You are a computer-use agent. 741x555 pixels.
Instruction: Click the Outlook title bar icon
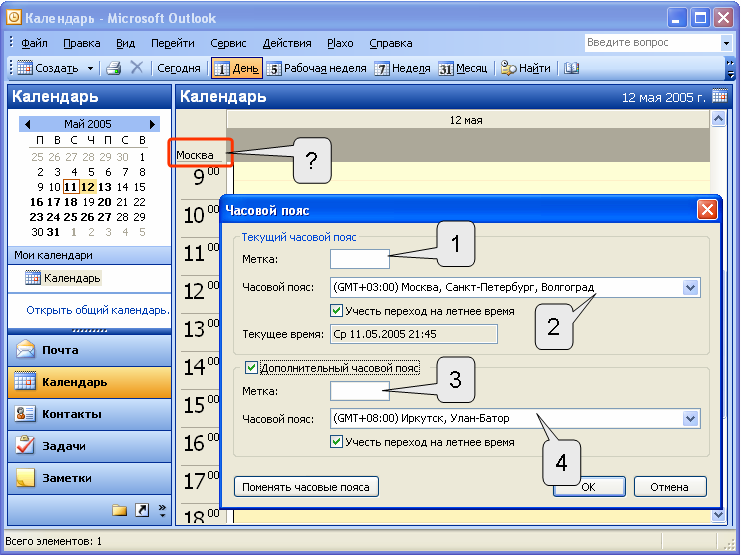[14, 18]
